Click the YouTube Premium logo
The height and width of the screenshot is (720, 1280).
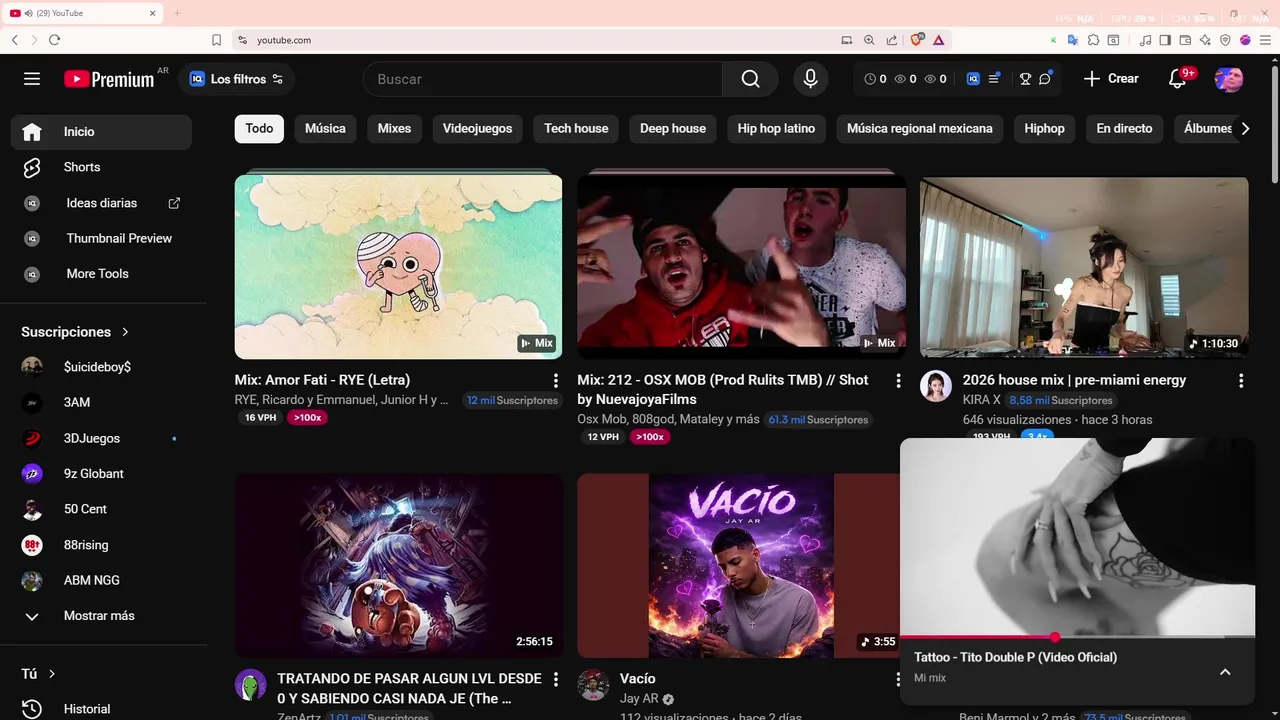(x=109, y=79)
